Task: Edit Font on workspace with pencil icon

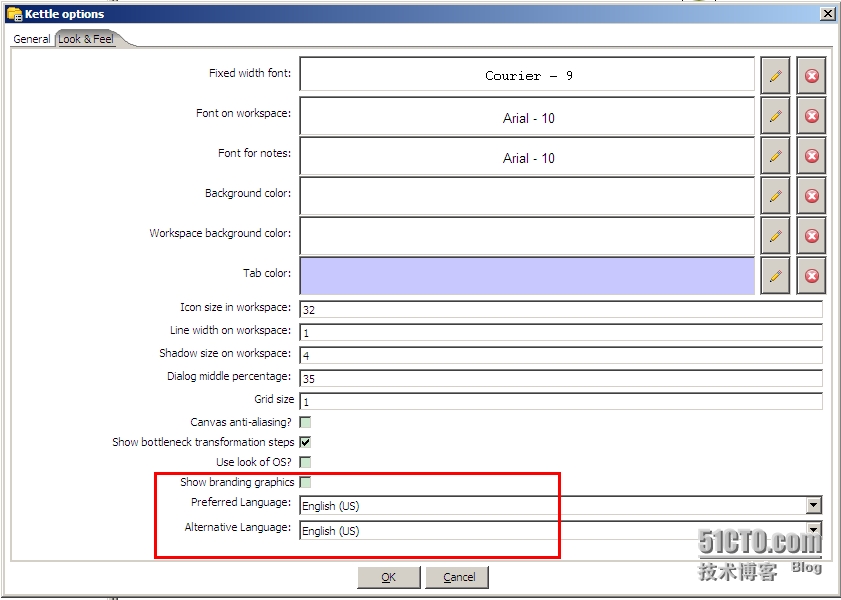Action: click(x=775, y=116)
